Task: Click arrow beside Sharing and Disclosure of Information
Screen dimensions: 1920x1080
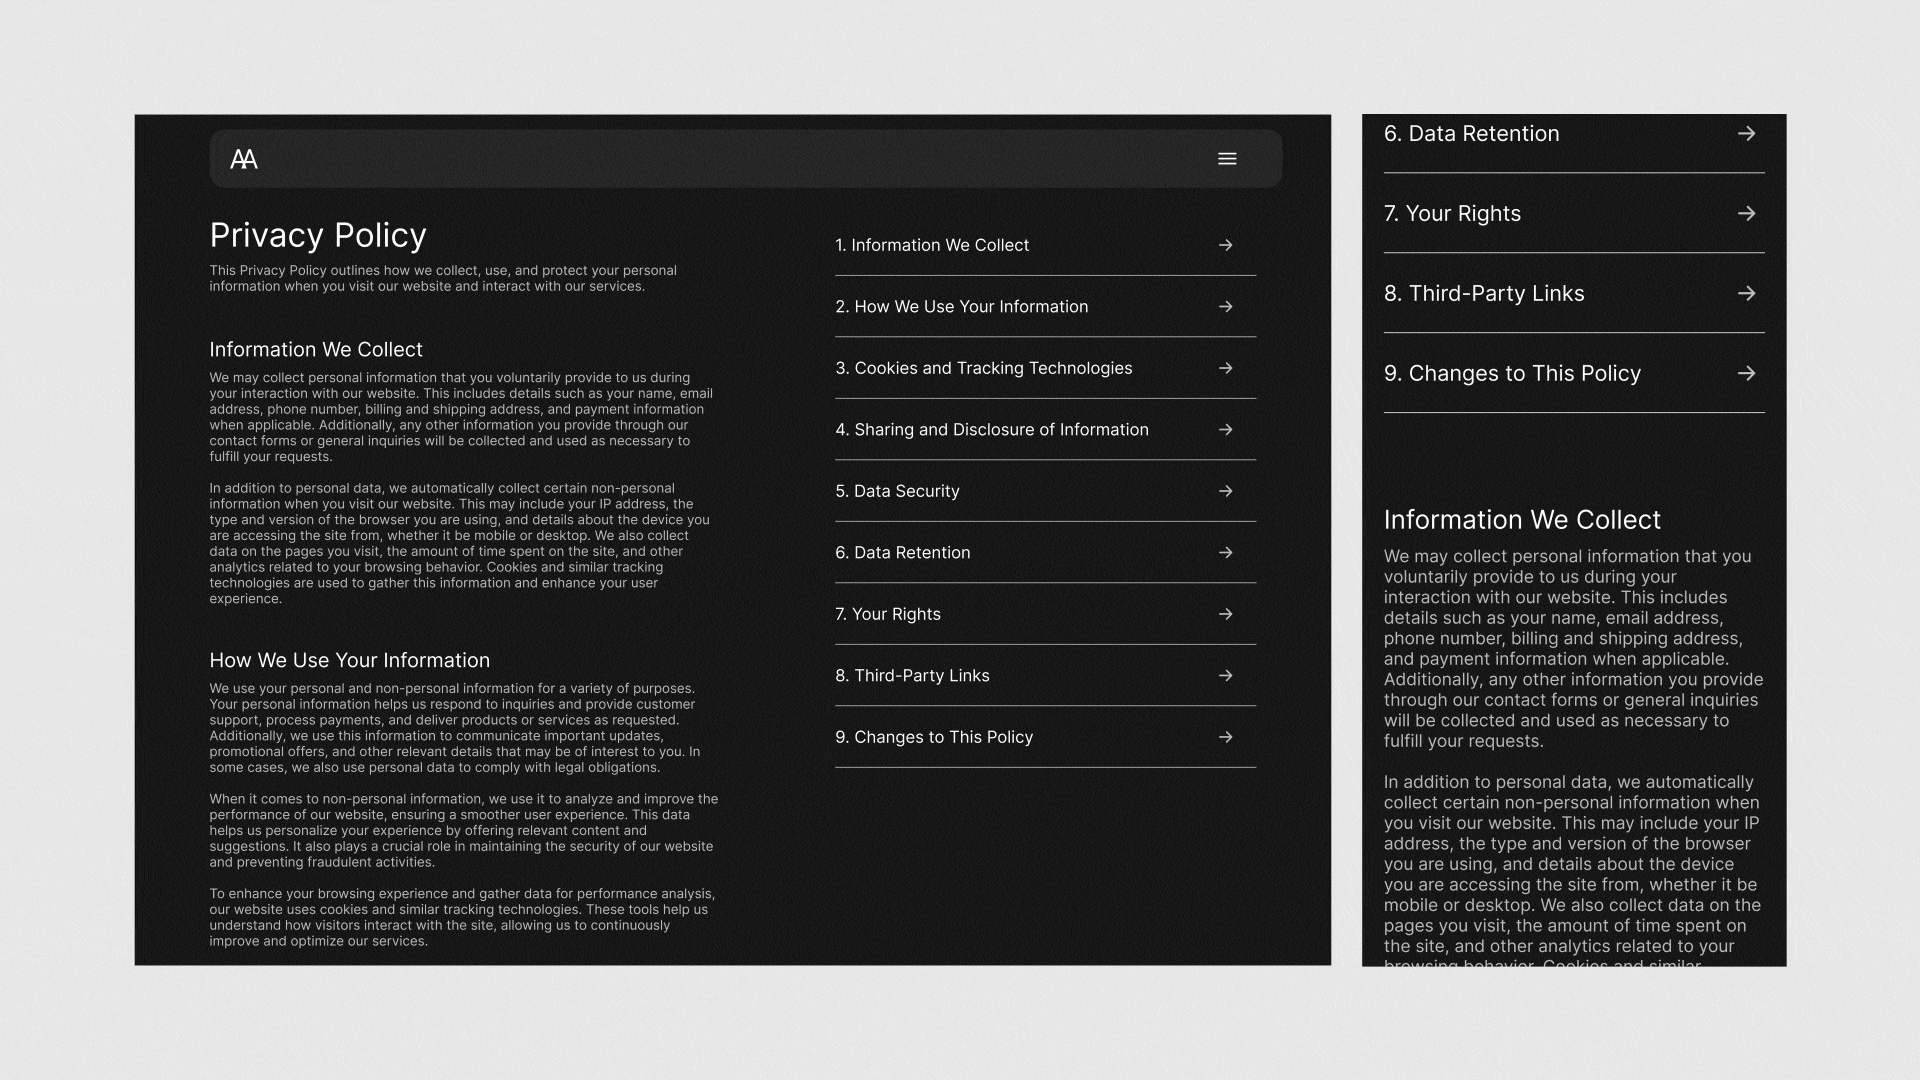Action: coord(1225,430)
